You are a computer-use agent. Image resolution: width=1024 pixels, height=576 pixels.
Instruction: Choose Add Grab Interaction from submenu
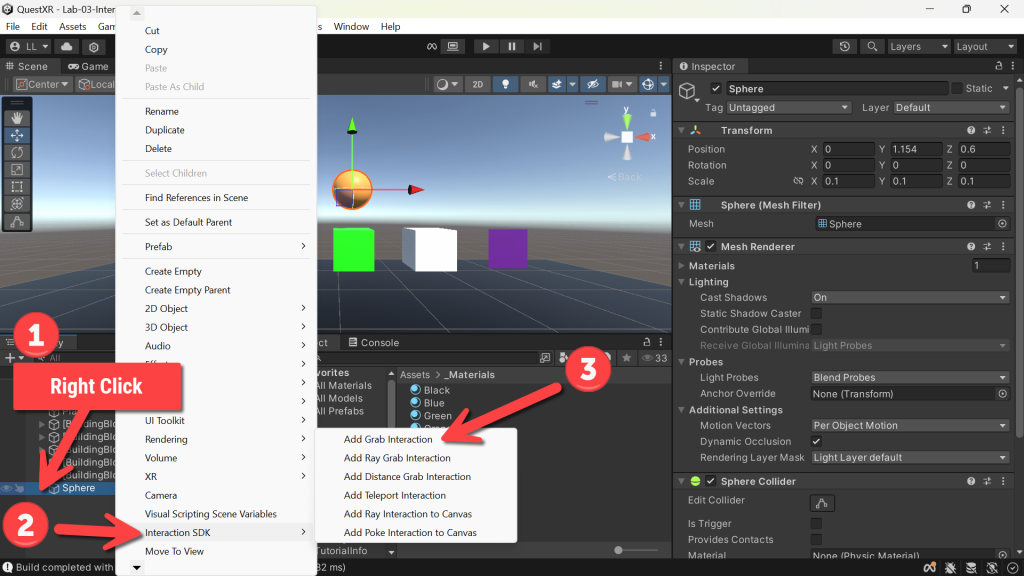pyautogui.click(x=388, y=440)
